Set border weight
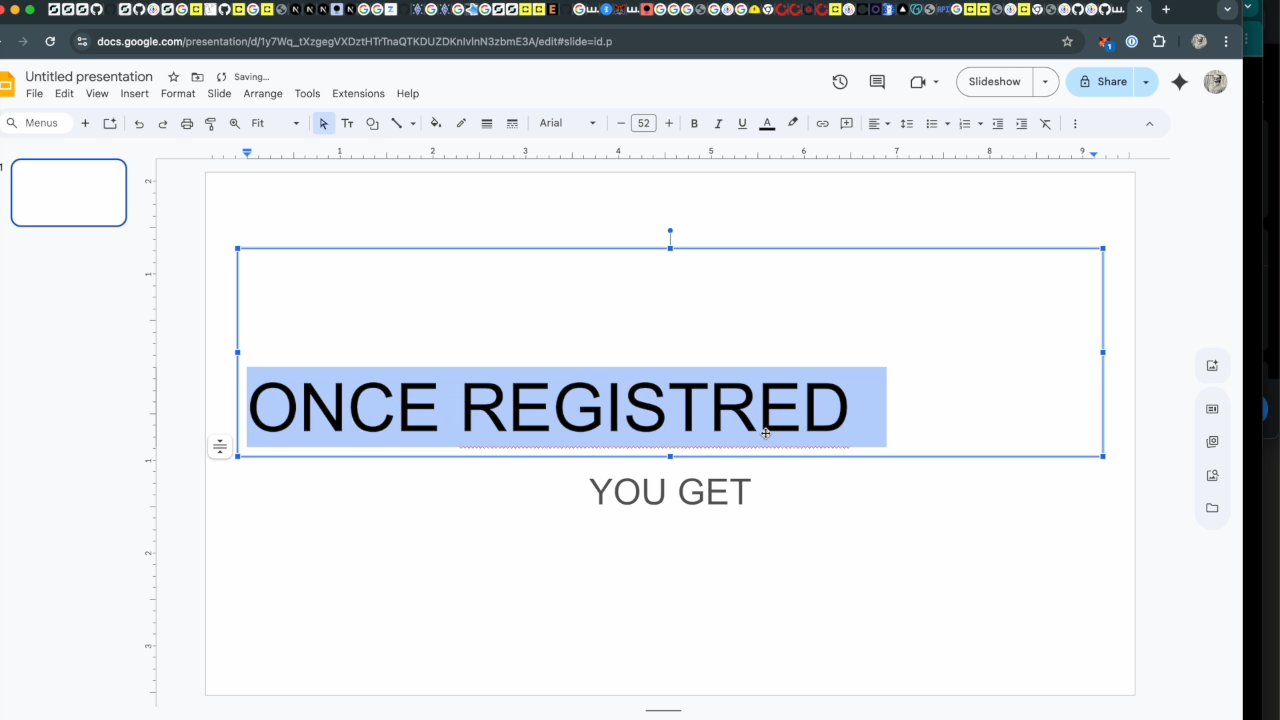 487,123
